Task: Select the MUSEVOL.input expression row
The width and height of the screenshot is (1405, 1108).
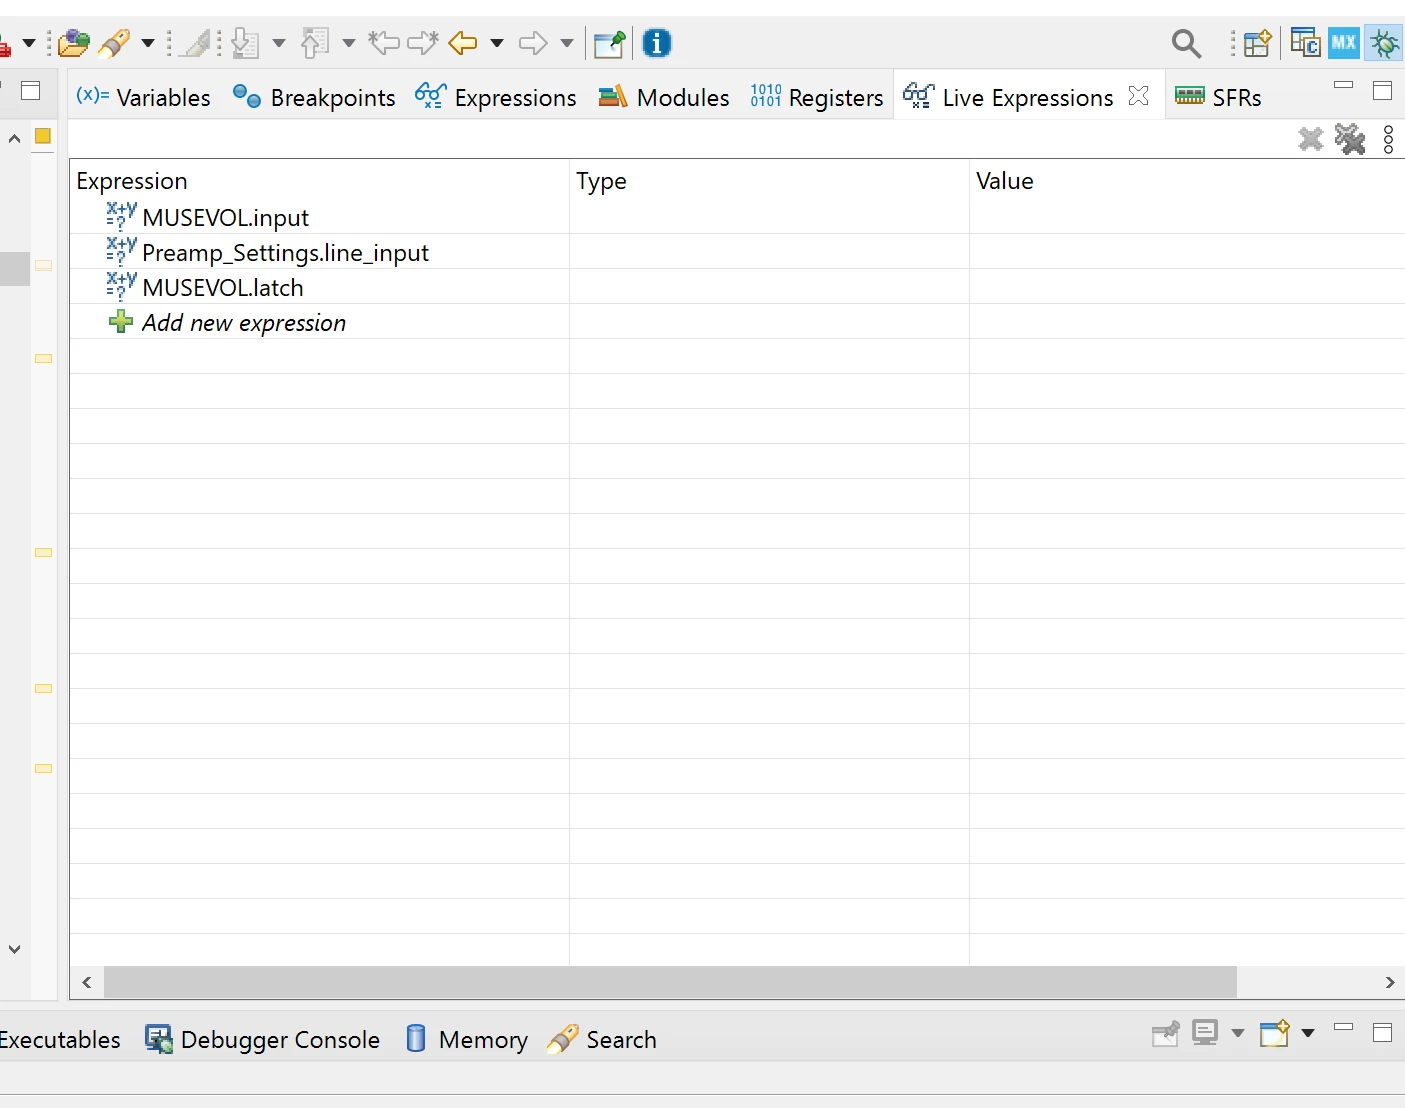Action: coord(737,217)
